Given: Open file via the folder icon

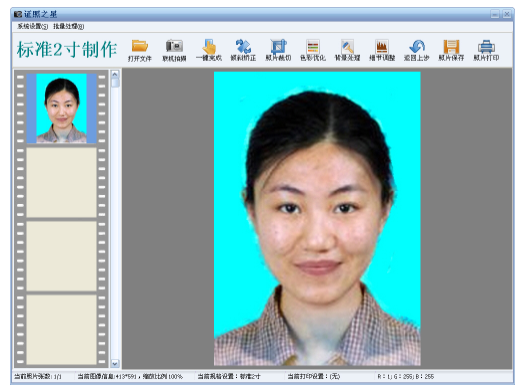Looking at the screenshot, I should [x=140, y=51].
